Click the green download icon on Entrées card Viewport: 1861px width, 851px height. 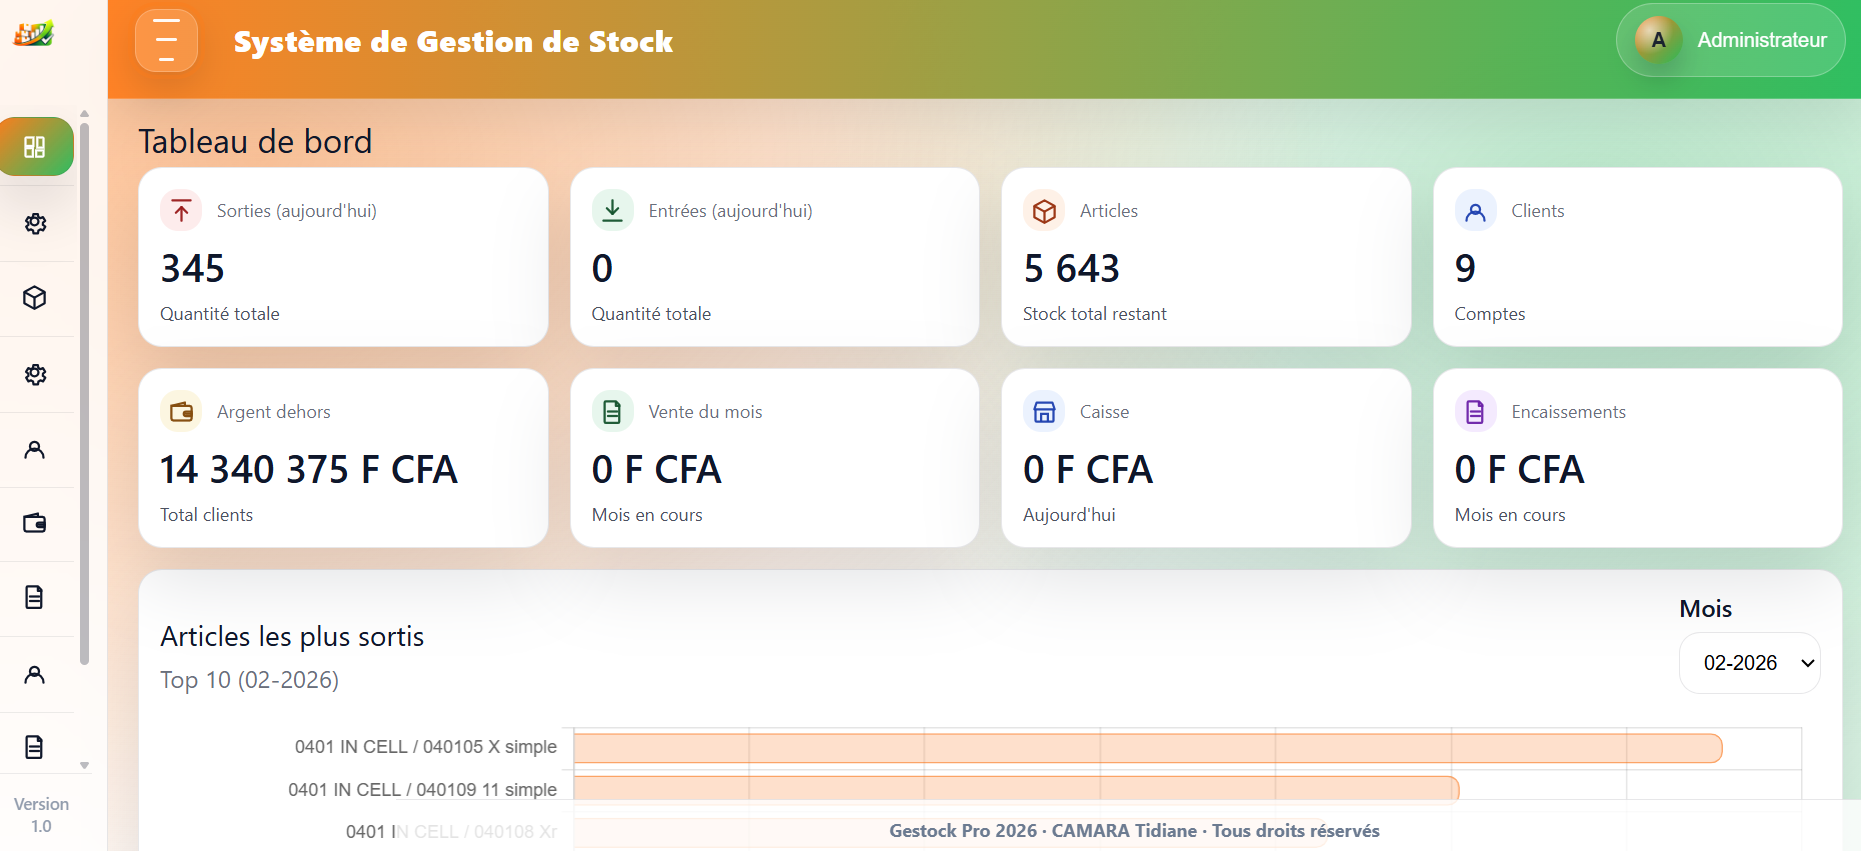click(x=613, y=211)
